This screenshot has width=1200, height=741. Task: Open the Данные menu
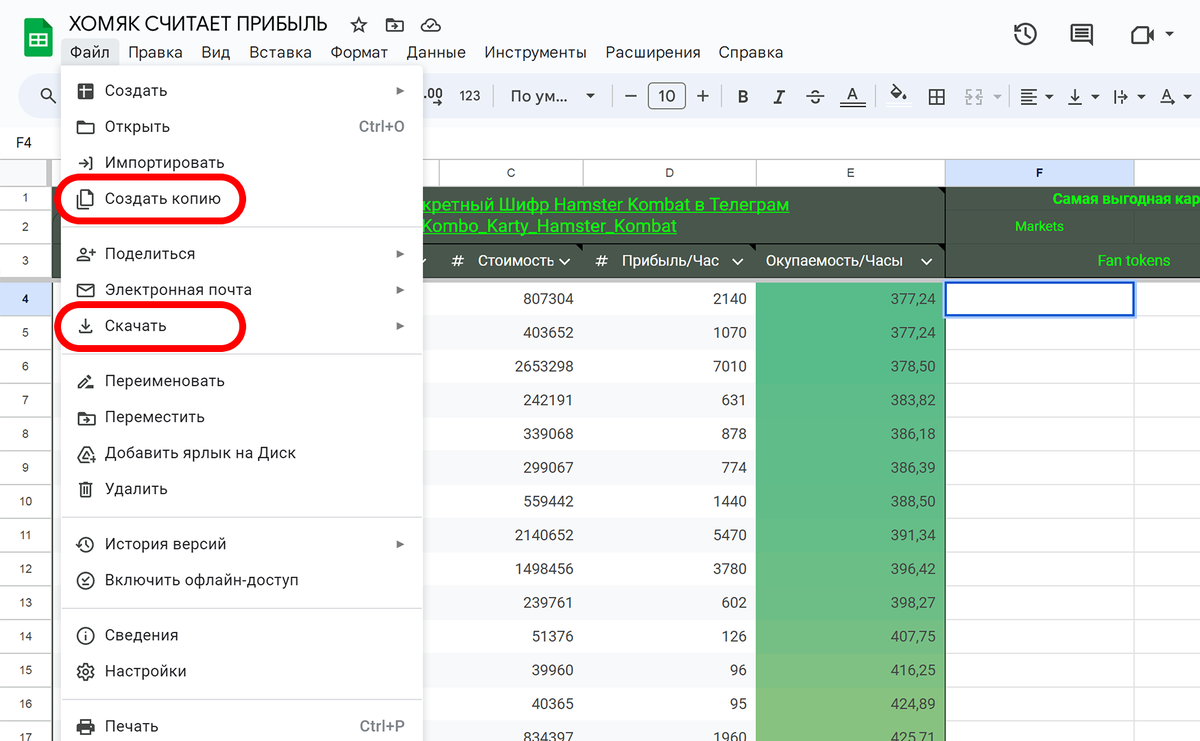click(436, 52)
